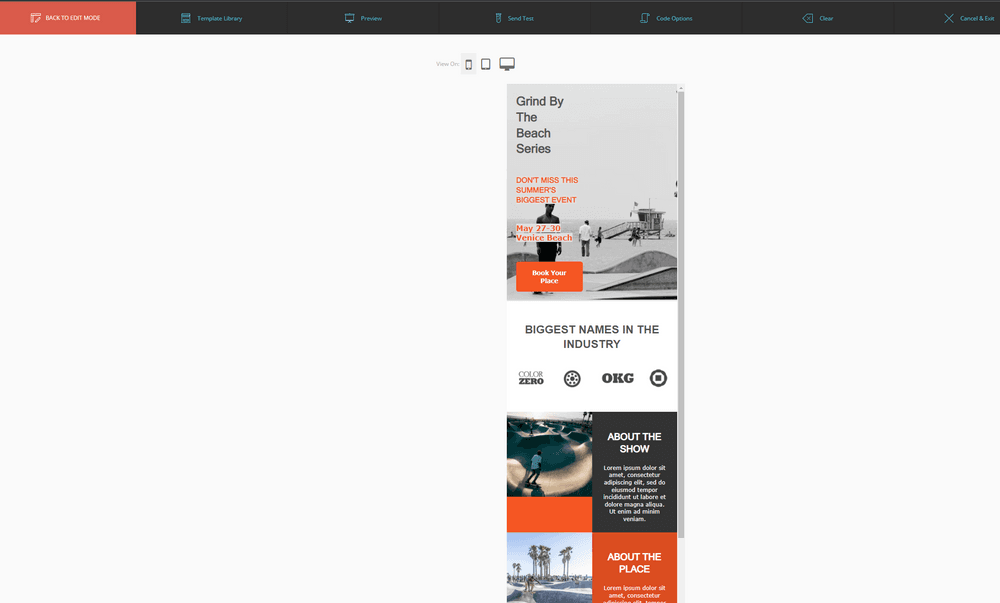Click the Send Test icon

click(x=499, y=18)
